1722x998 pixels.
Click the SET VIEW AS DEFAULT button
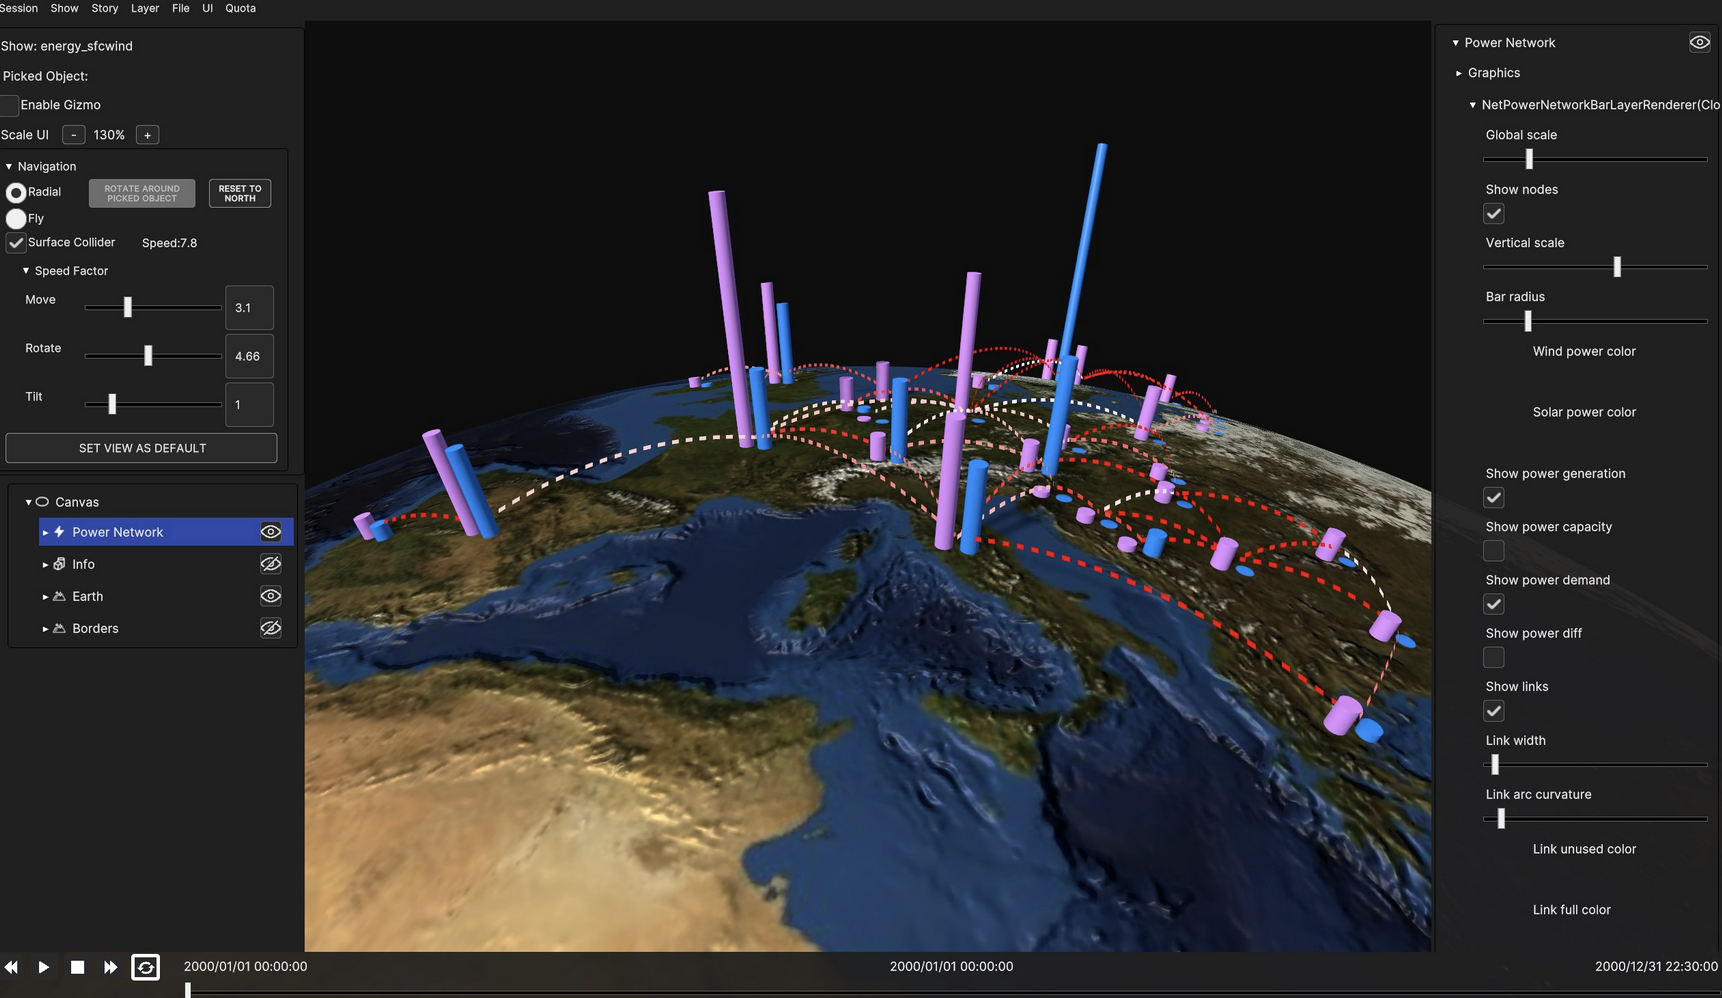tap(142, 448)
